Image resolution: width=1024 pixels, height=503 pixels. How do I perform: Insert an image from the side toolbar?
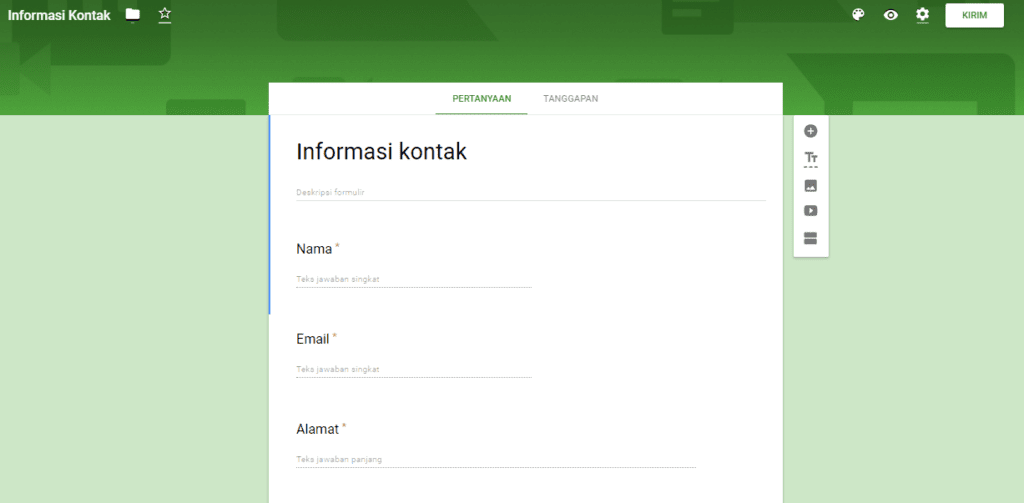click(811, 185)
